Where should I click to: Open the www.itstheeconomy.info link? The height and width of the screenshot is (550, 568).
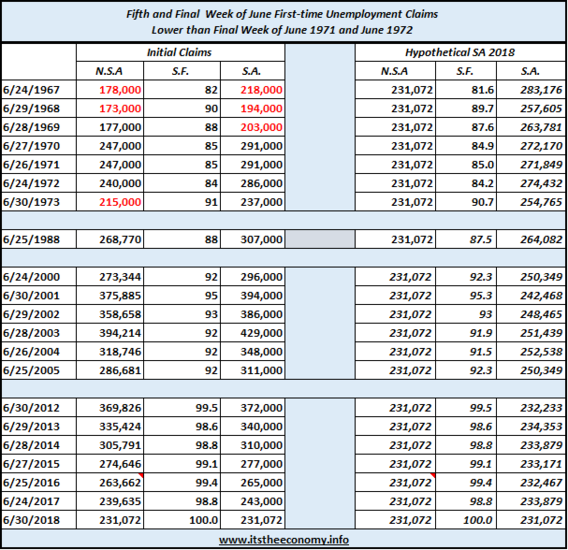tap(284, 539)
